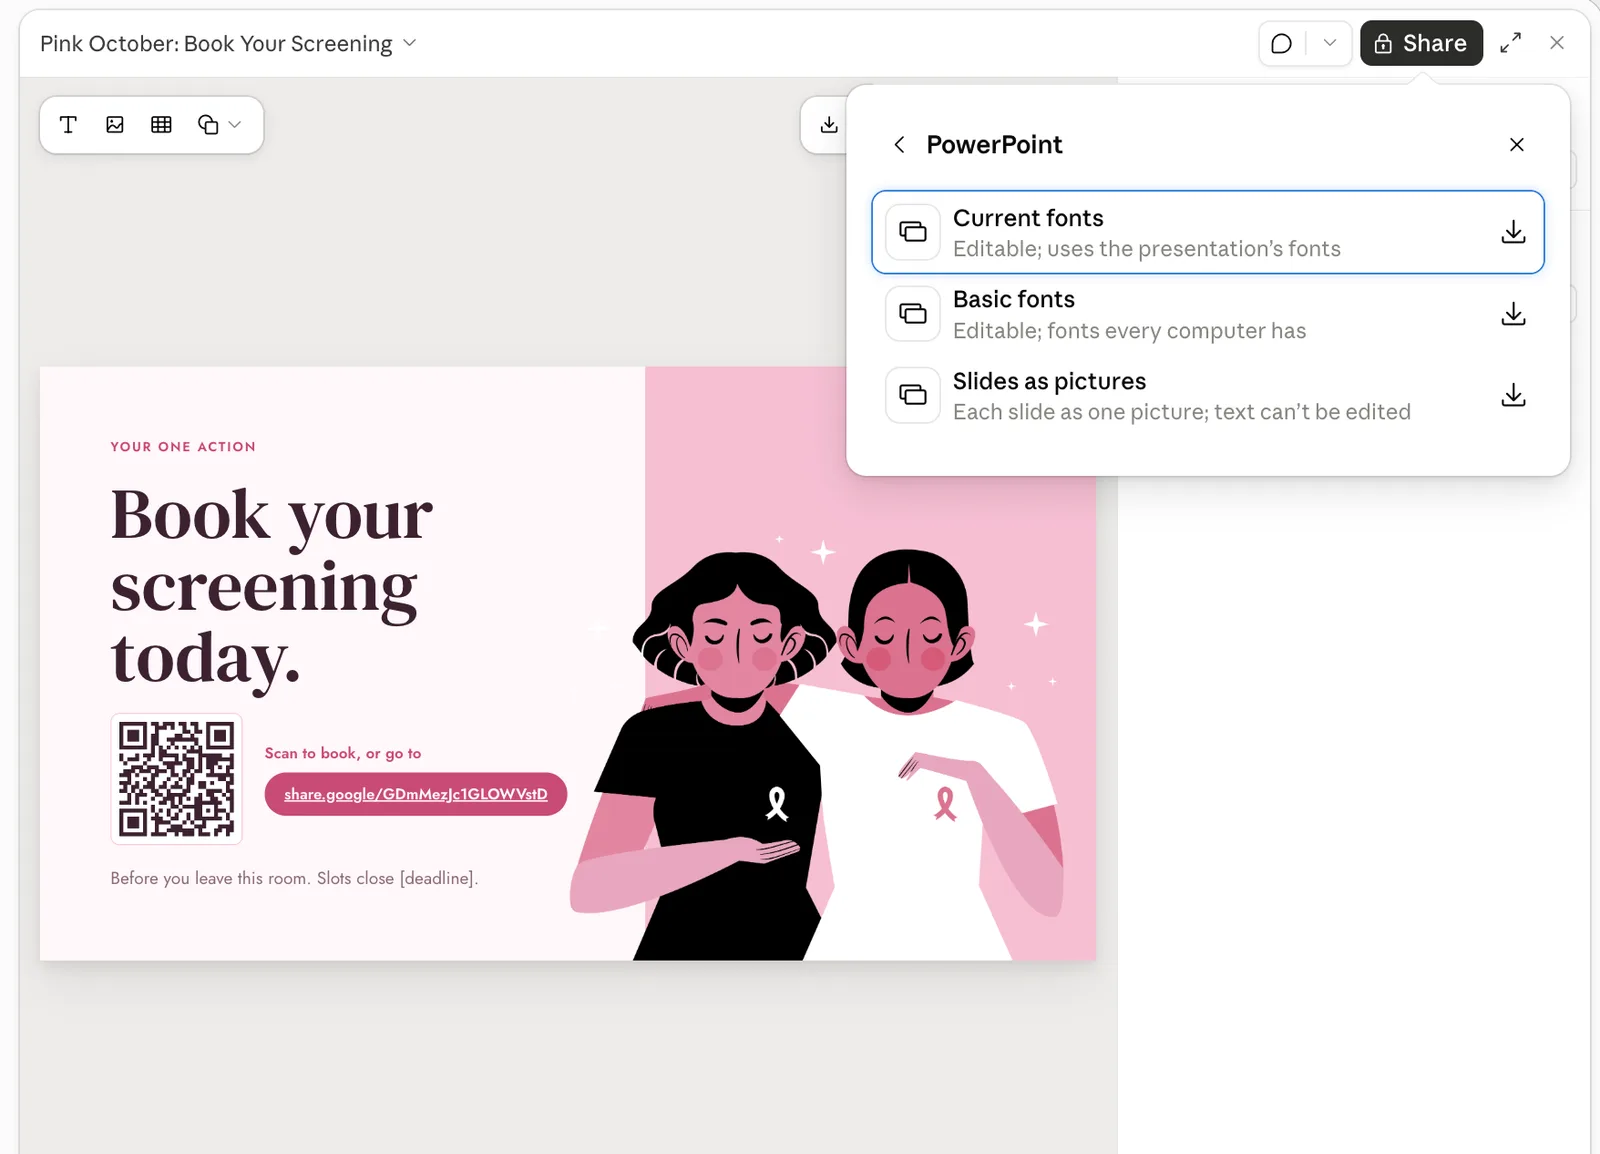This screenshot has height=1154, width=1600.
Task: Select the two women illustration
Action: (817, 755)
